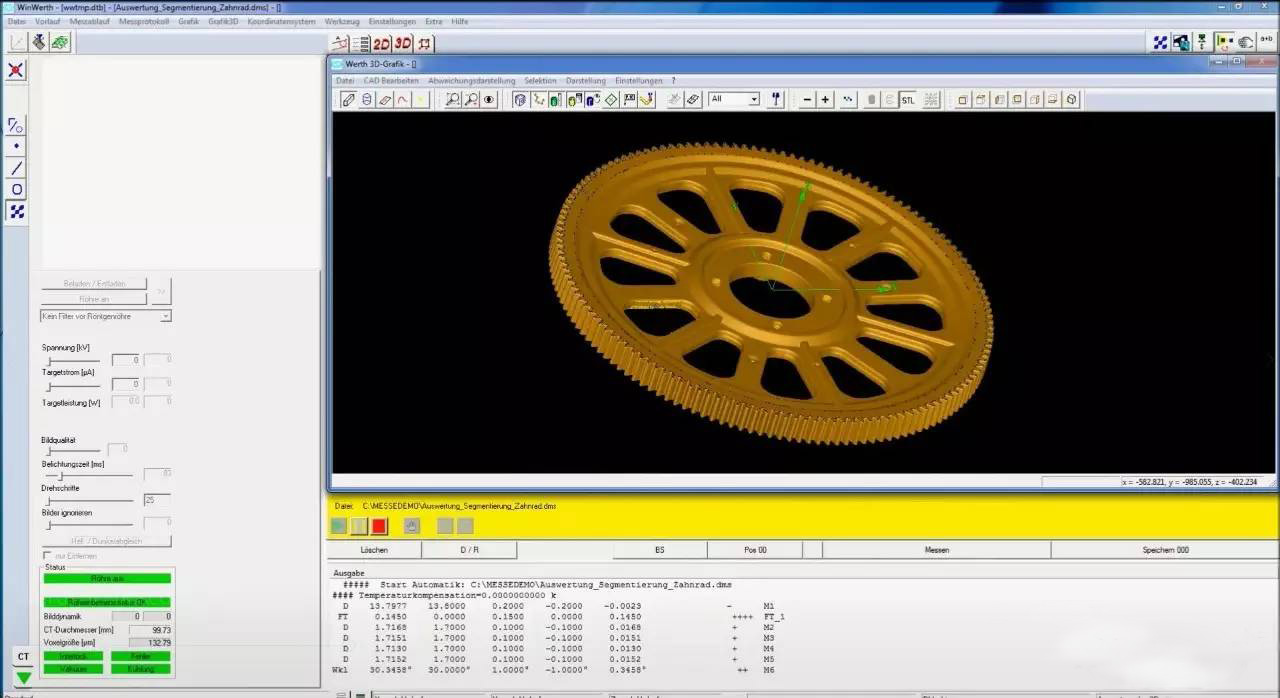Click the sensor icon in top-right toolbar

tap(1203, 42)
